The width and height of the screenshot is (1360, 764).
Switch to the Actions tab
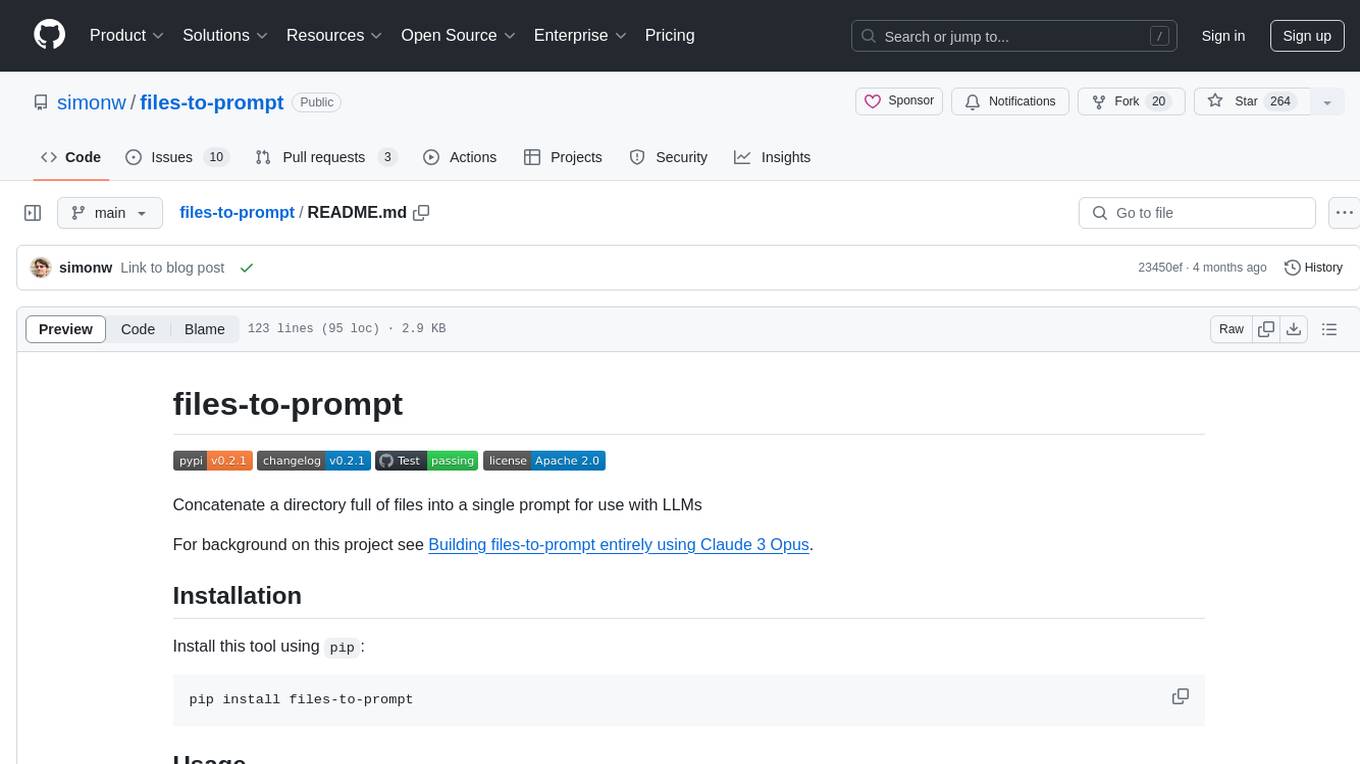click(x=460, y=157)
